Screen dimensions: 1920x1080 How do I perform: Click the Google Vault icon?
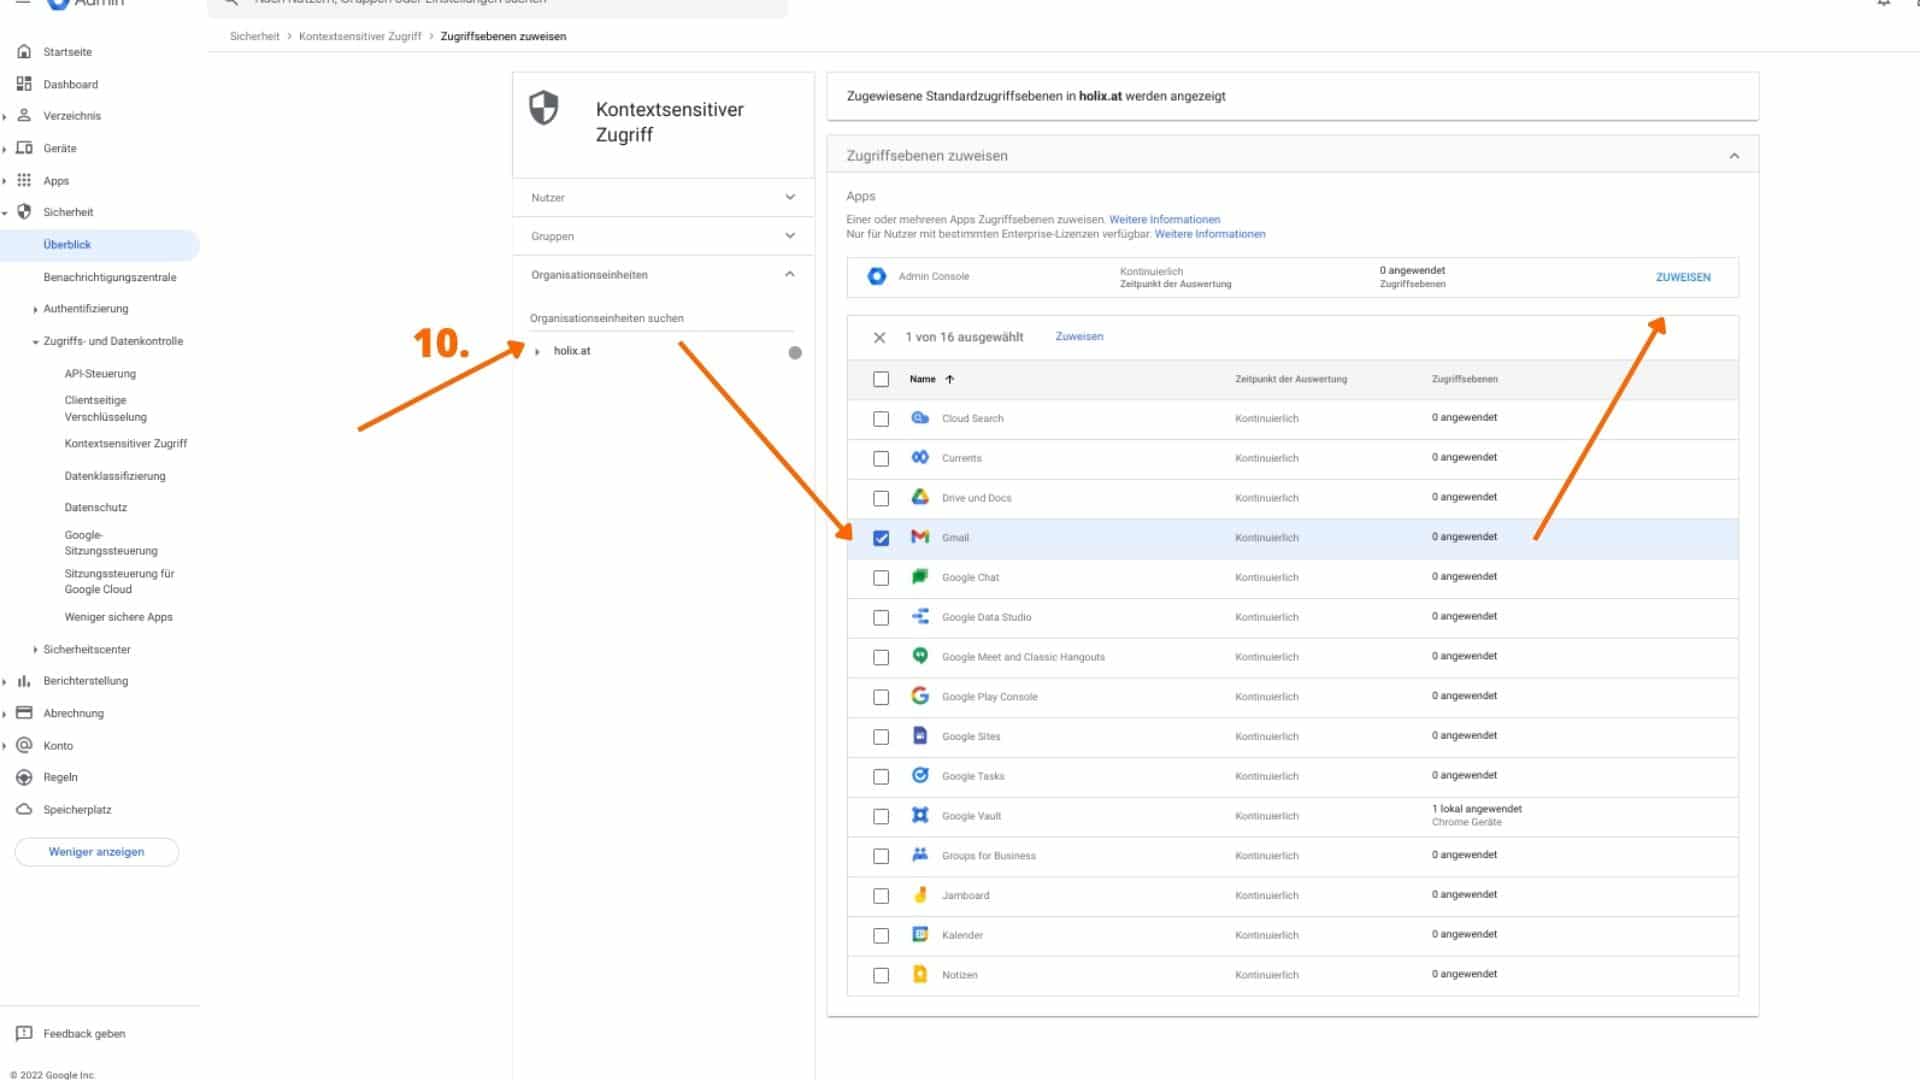920,815
